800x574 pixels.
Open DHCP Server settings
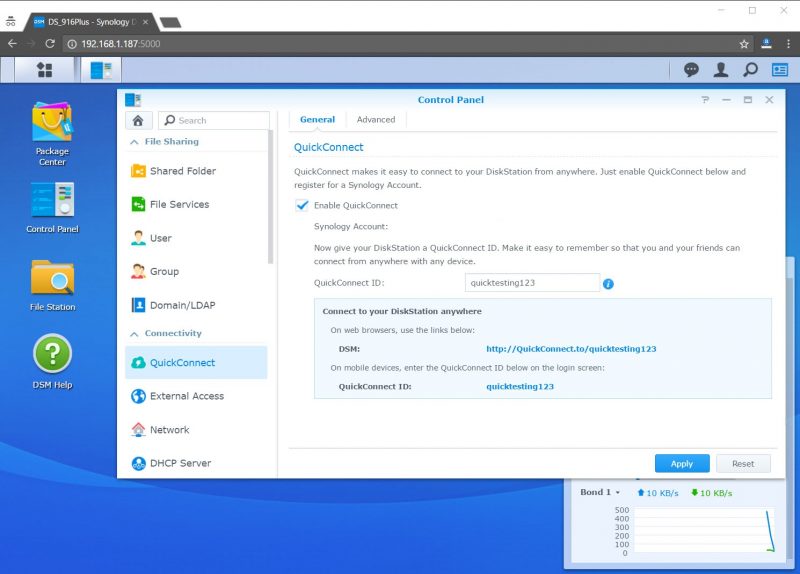pyautogui.click(x=196, y=463)
